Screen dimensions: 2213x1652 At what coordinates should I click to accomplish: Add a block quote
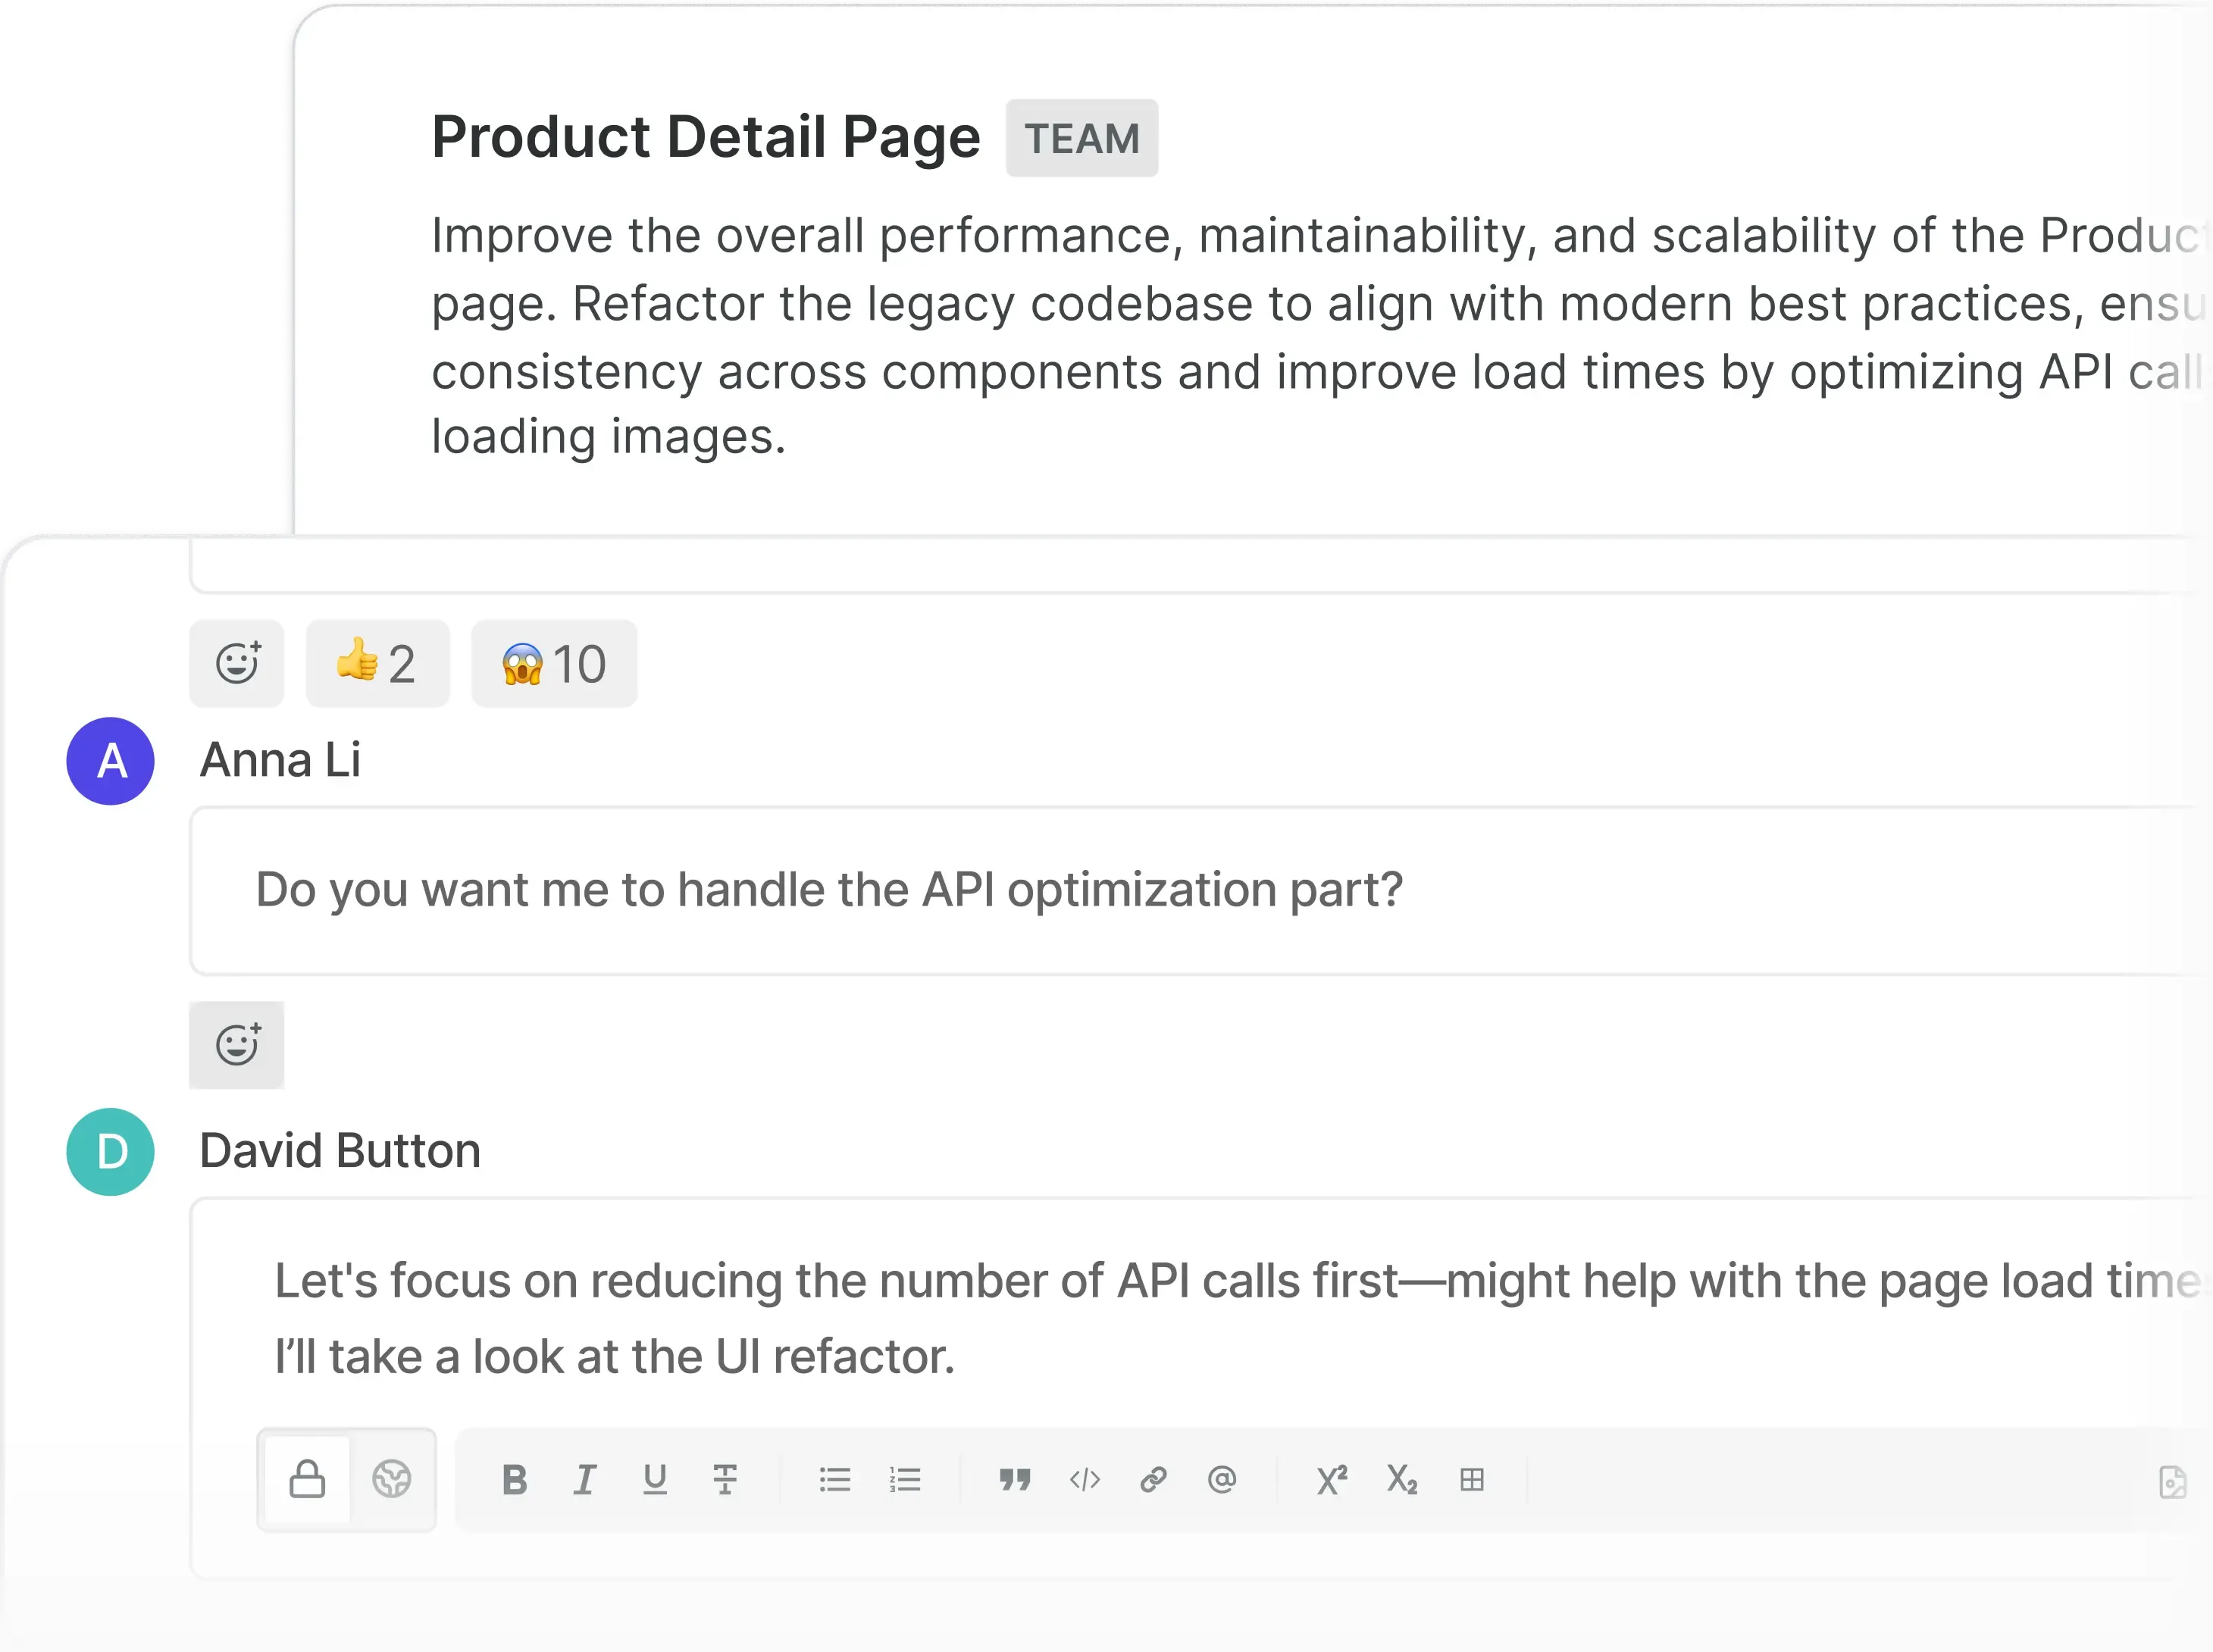(x=1015, y=1479)
